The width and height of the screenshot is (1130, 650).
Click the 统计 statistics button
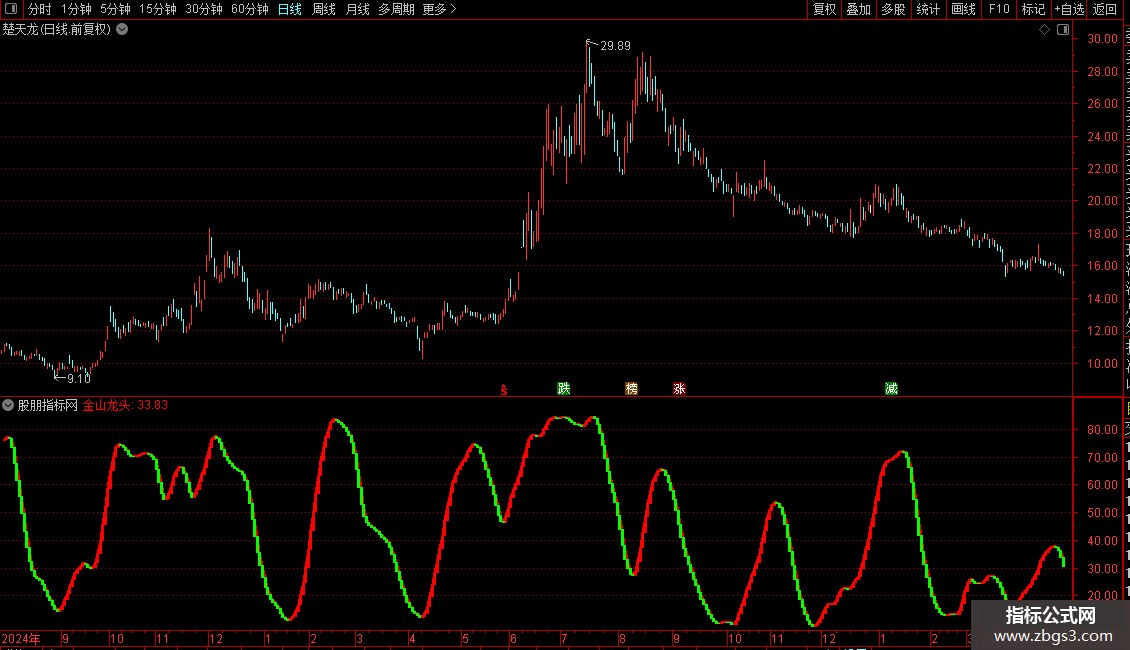click(x=928, y=9)
